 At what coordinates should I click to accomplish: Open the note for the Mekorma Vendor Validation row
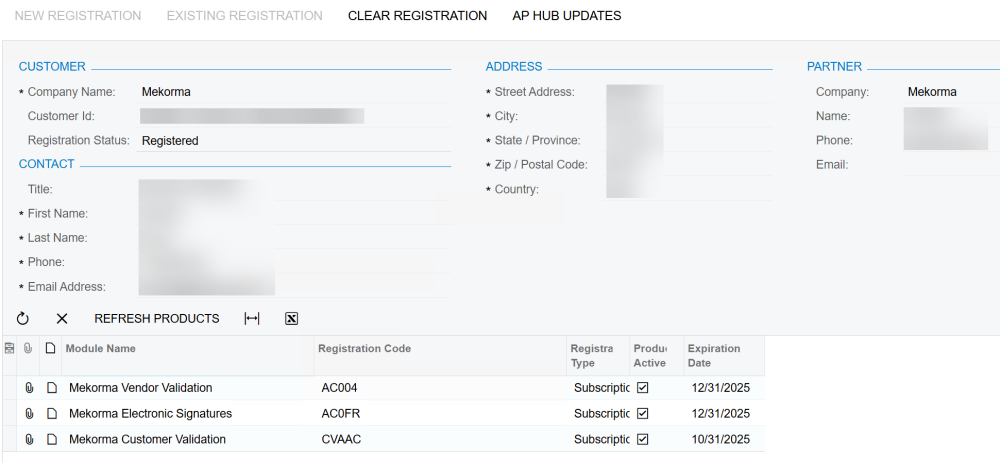(52, 388)
